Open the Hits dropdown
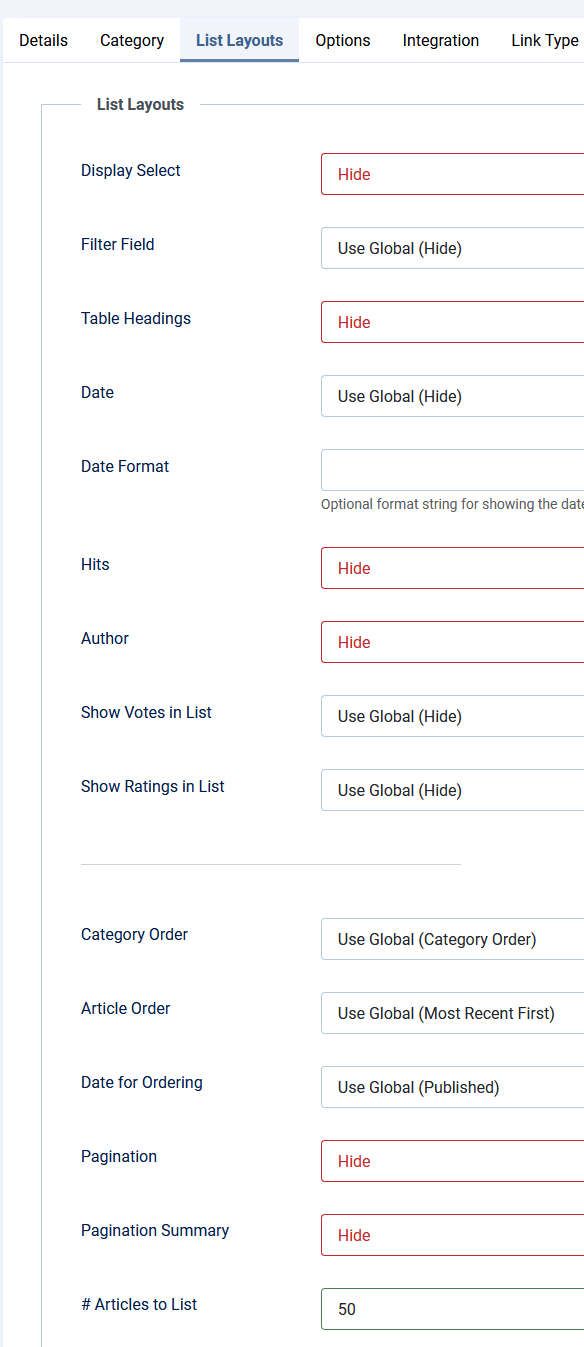Image resolution: width=584 pixels, height=1347 pixels. pos(450,568)
